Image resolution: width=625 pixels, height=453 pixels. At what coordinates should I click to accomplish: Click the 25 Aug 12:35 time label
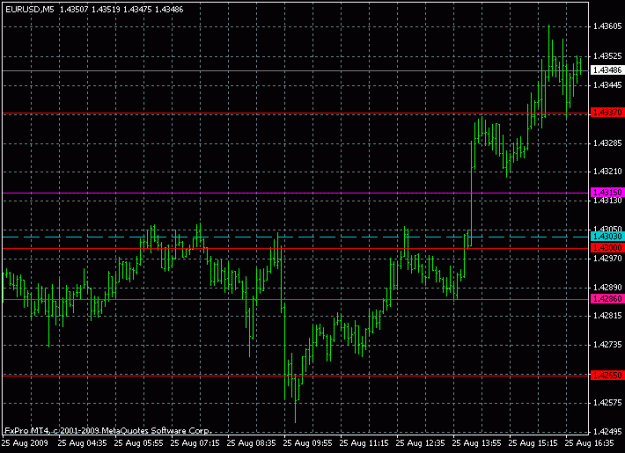[x=421, y=443]
